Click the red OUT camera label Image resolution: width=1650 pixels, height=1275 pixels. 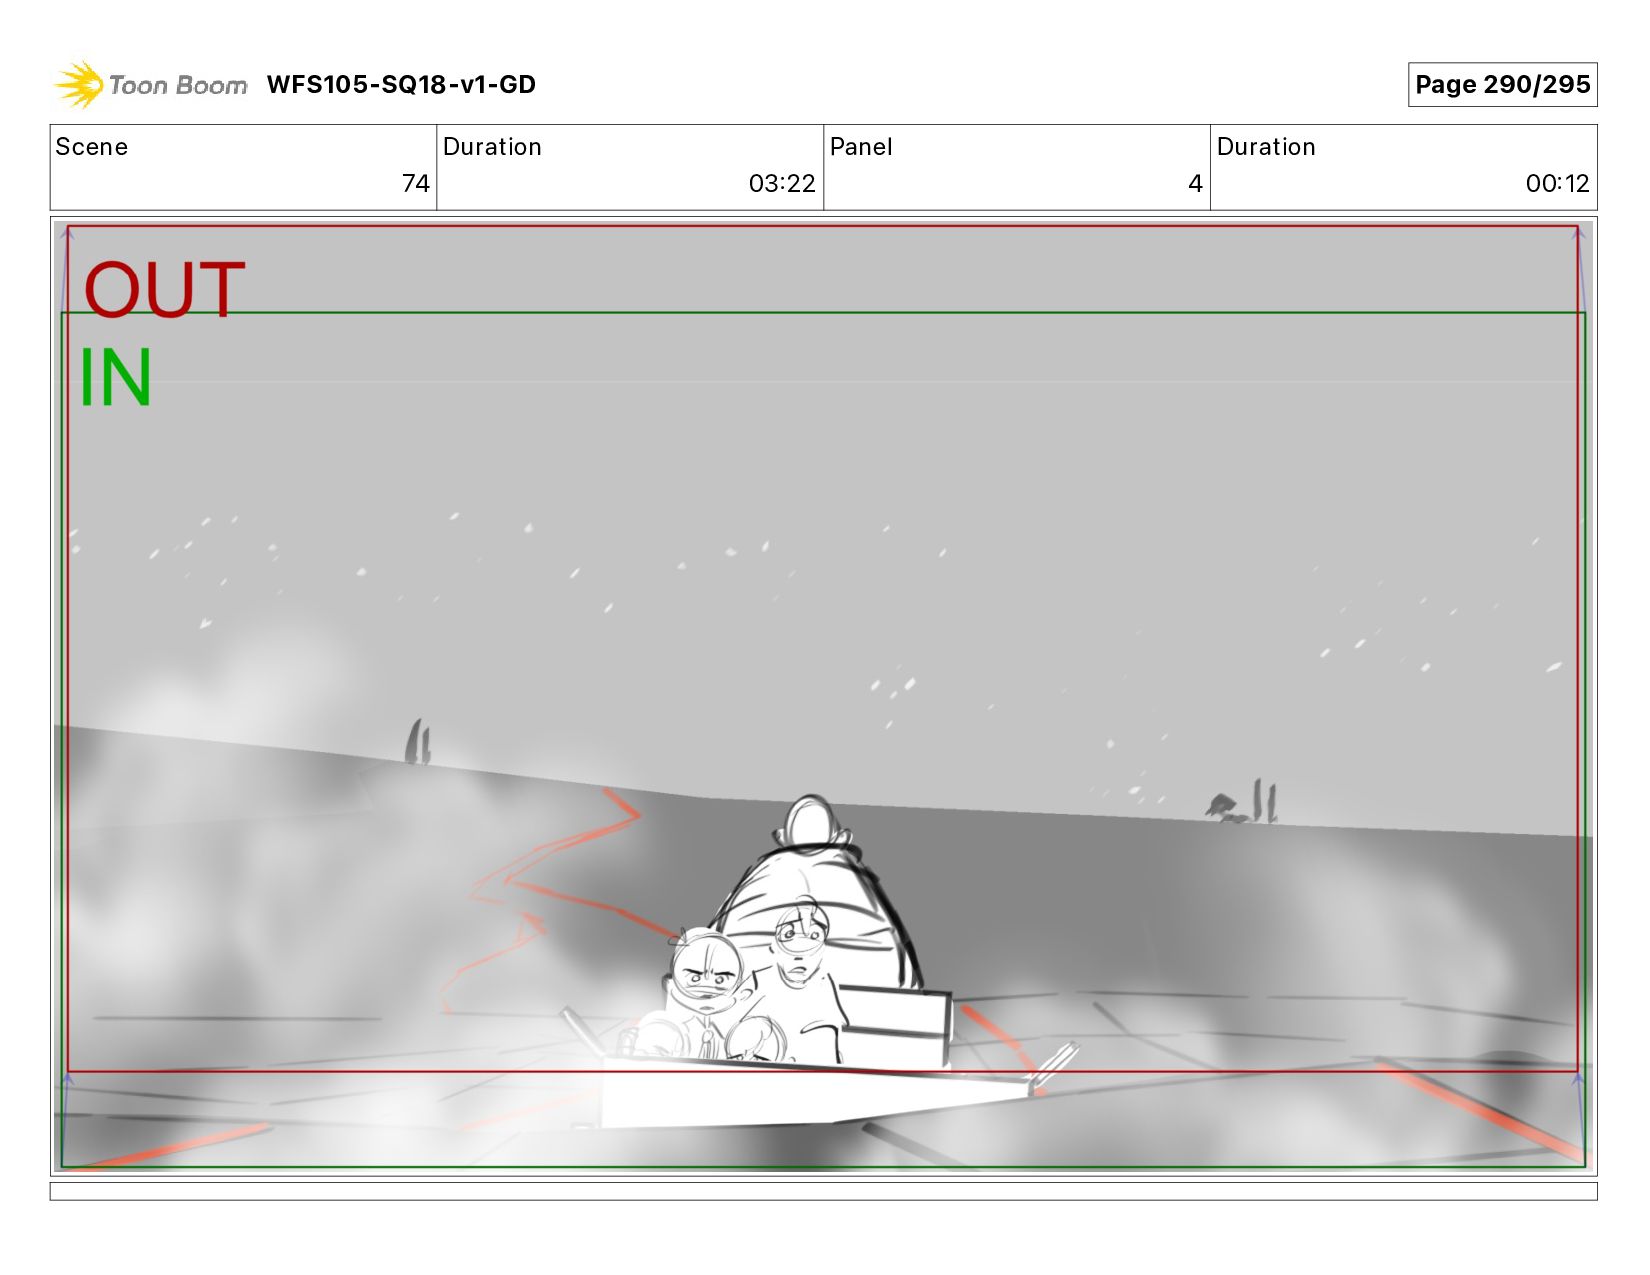tap(164, 289)
